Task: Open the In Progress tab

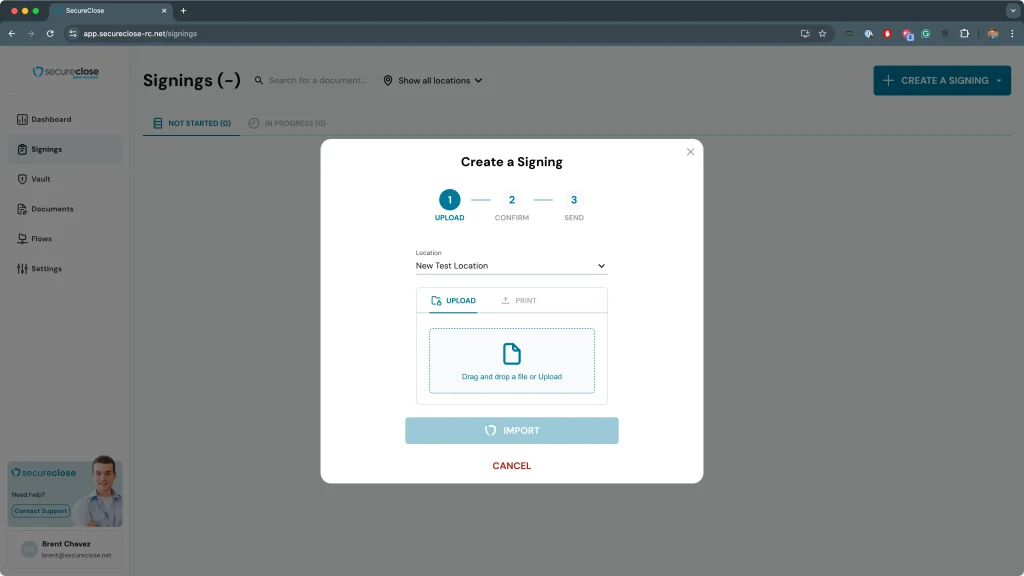Action: (287, 124)
